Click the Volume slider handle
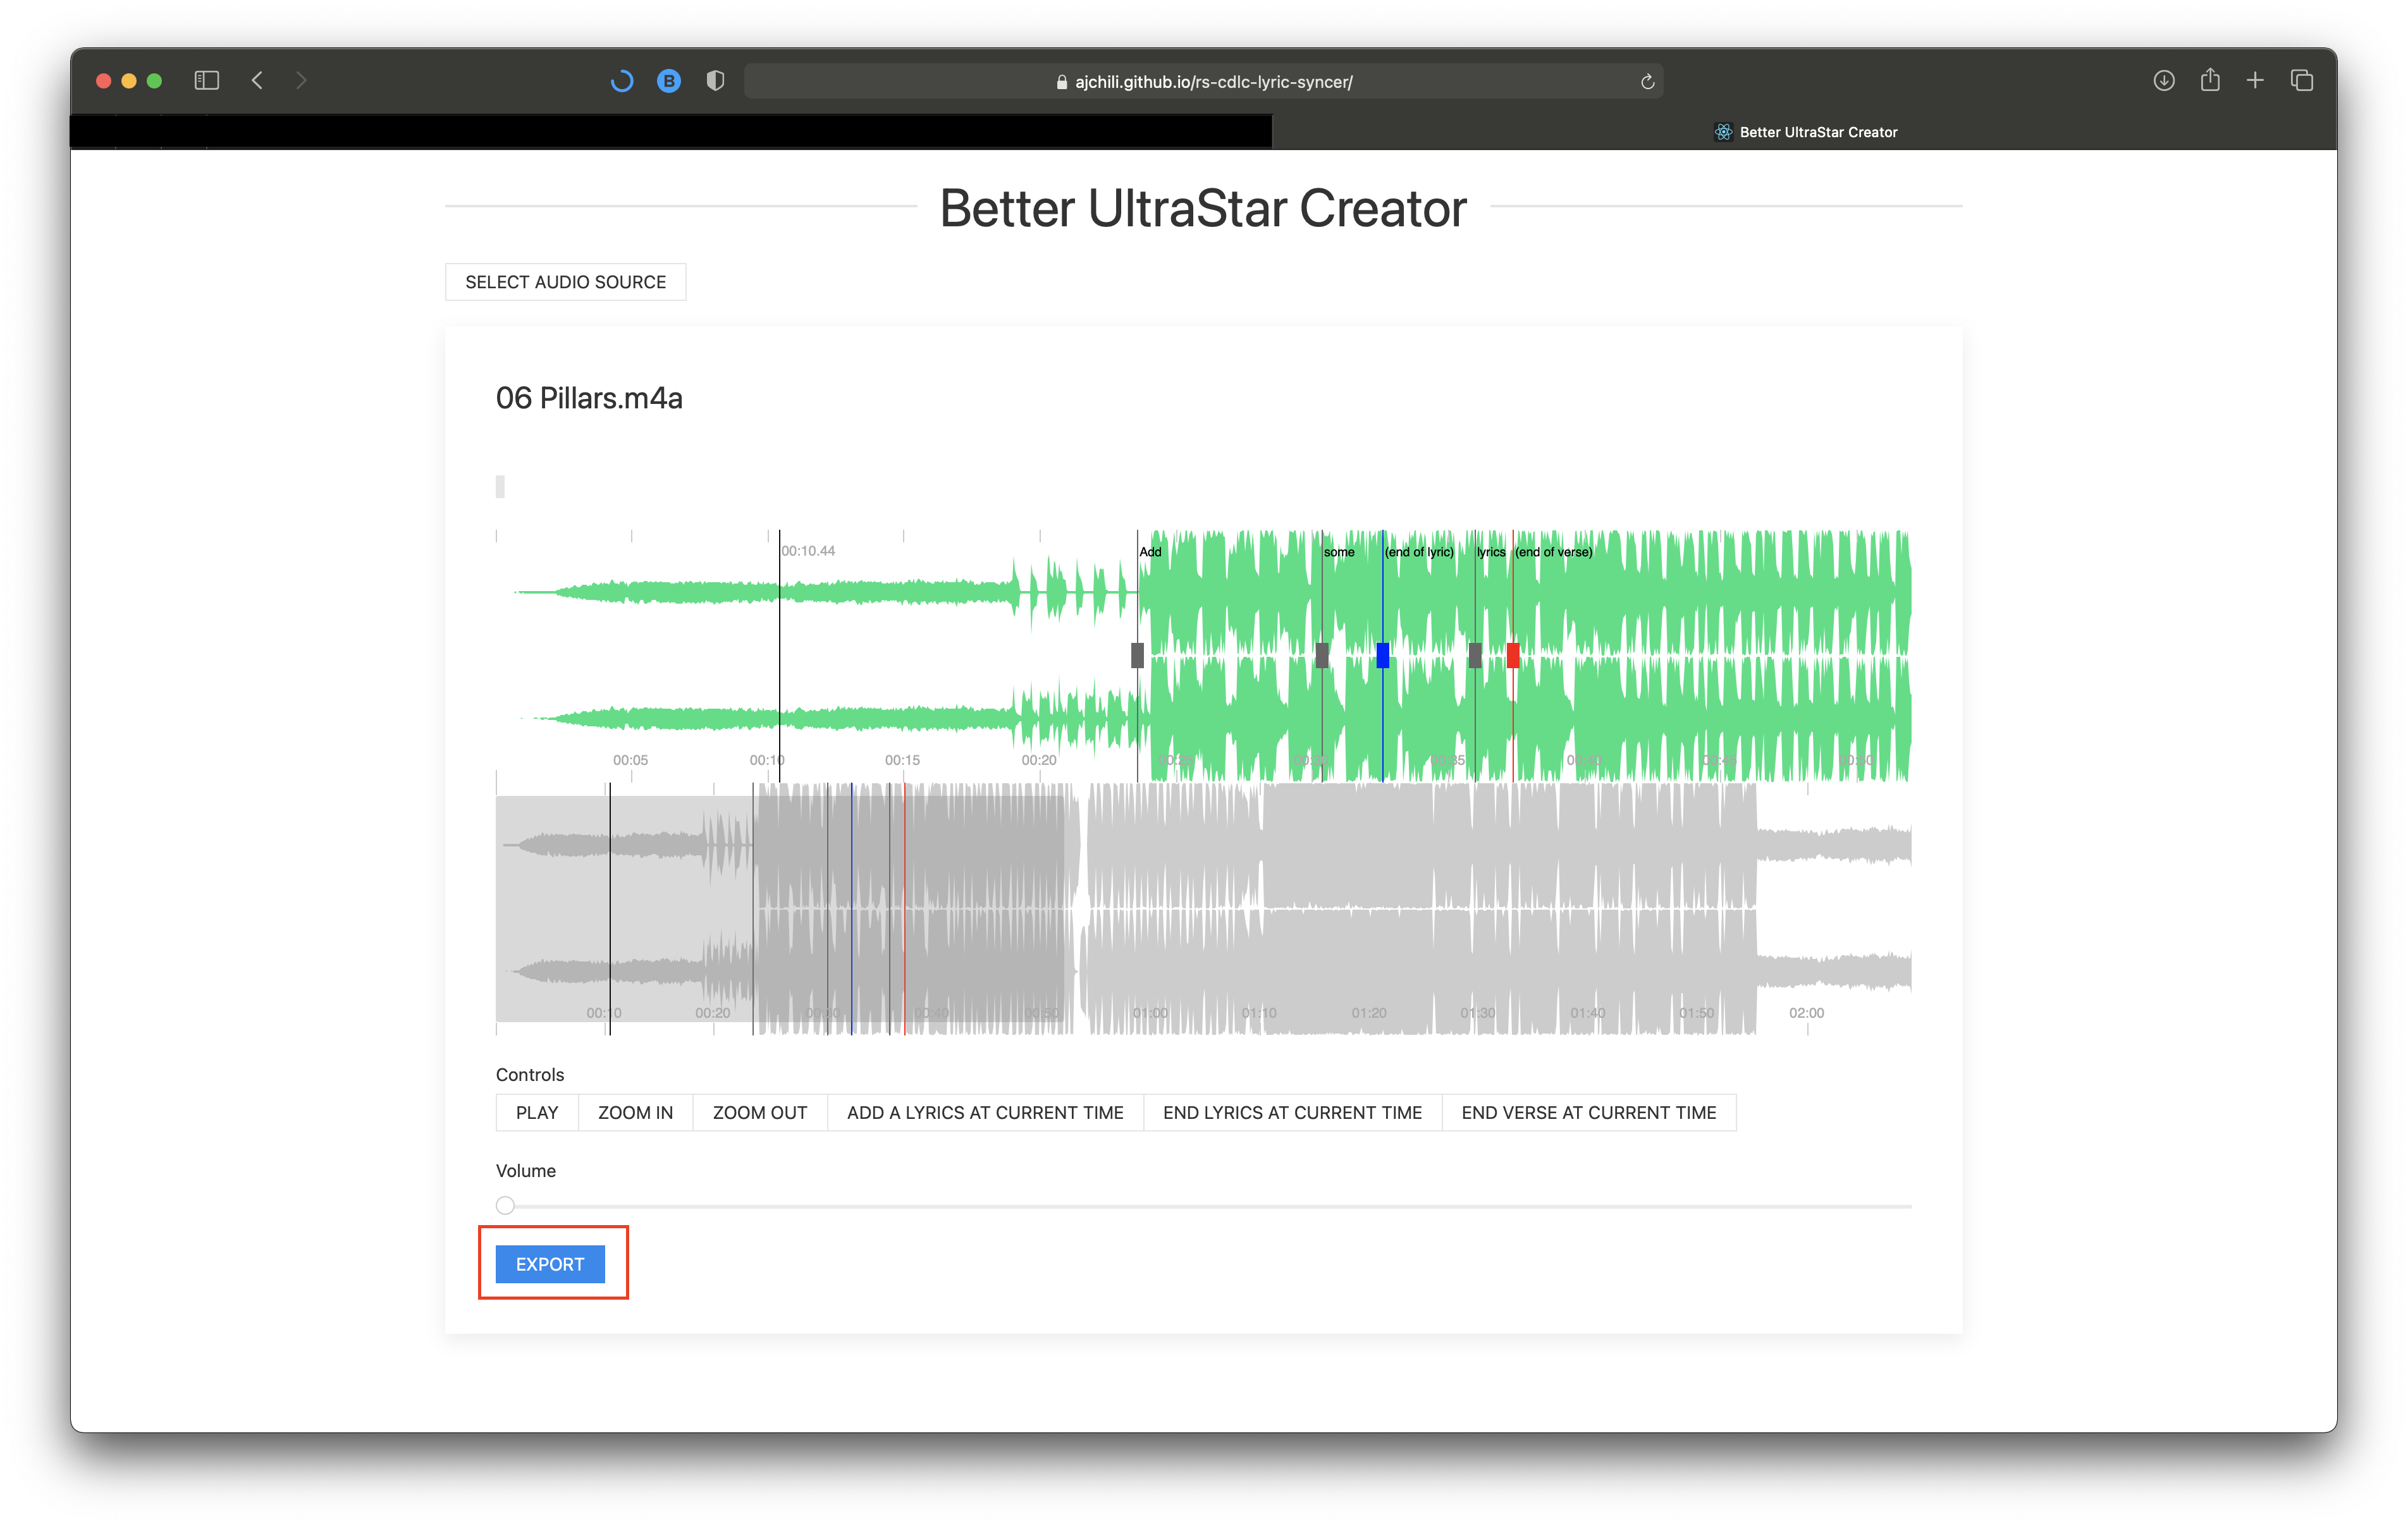 pos(505,1206)
